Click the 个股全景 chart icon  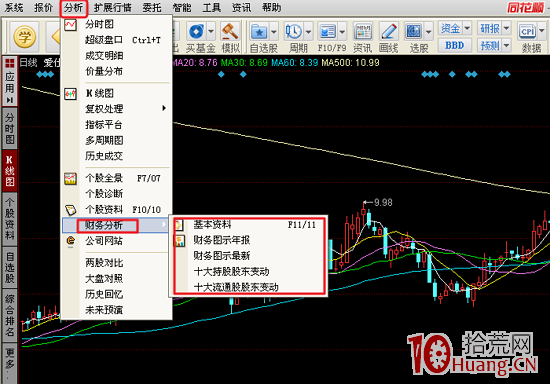click(x=71, y=178)
